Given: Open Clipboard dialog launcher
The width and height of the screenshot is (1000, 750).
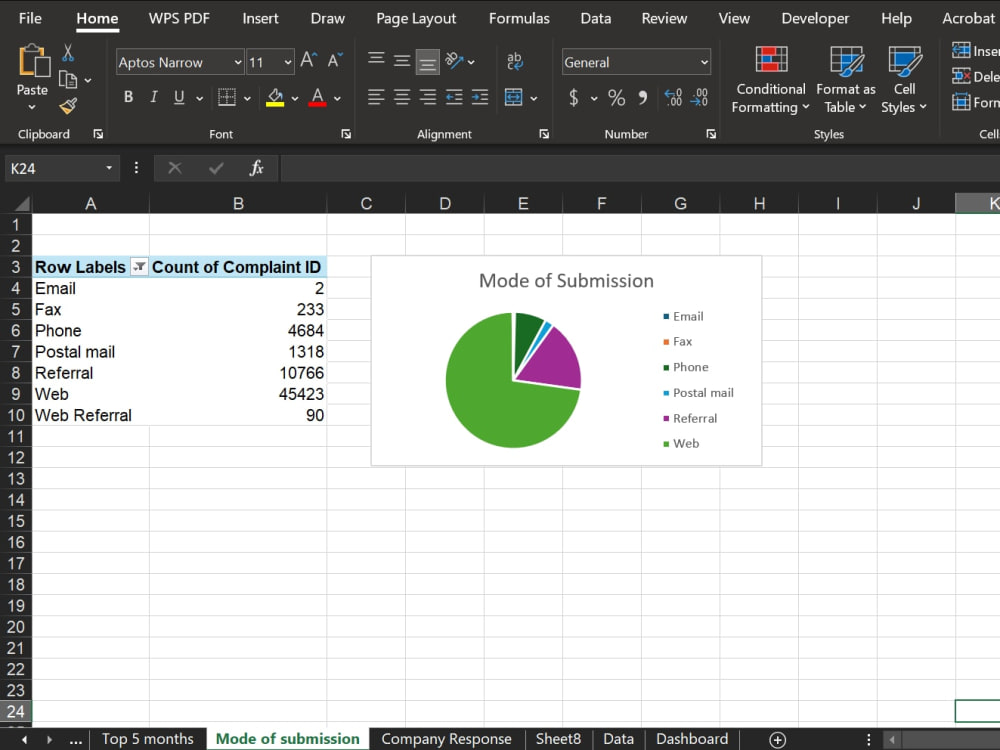Looking at the screenshot, I should (x=98, y=134).
